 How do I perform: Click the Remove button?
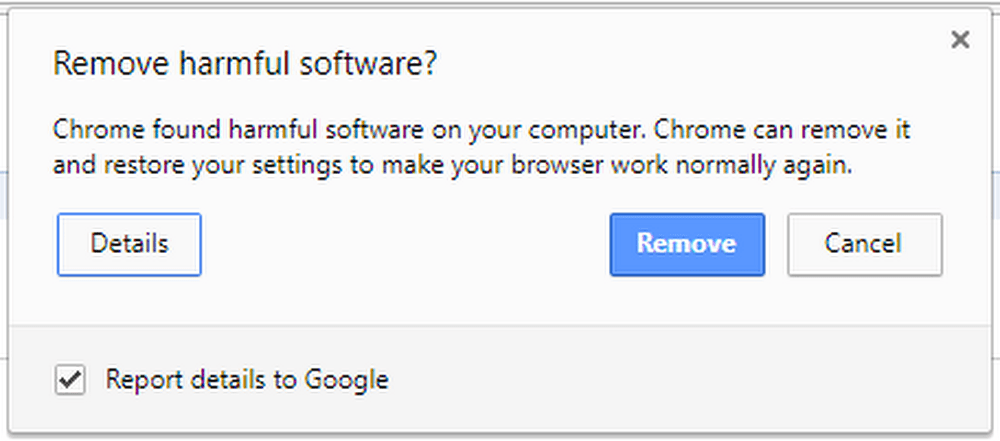tap(687, 244)
